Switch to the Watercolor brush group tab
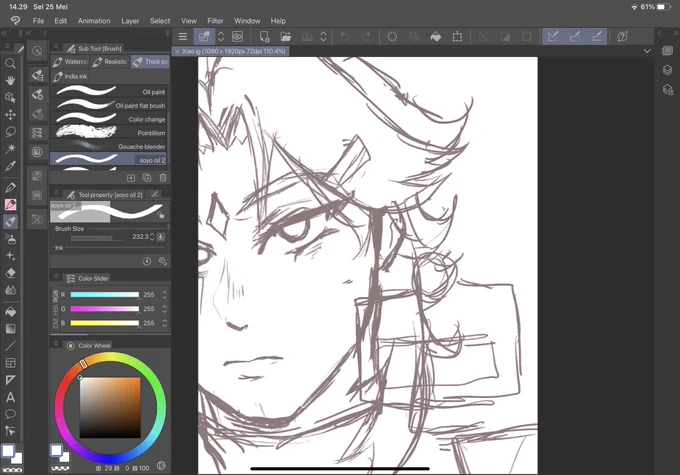680x475 pixels. [x=70, y=62]
